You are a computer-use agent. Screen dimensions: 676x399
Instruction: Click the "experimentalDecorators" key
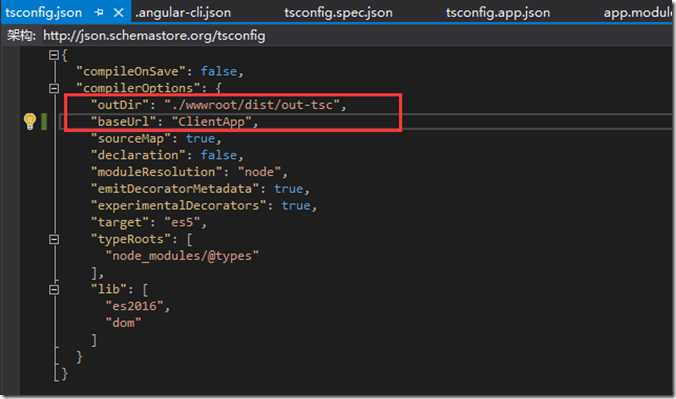coord(178,206)
